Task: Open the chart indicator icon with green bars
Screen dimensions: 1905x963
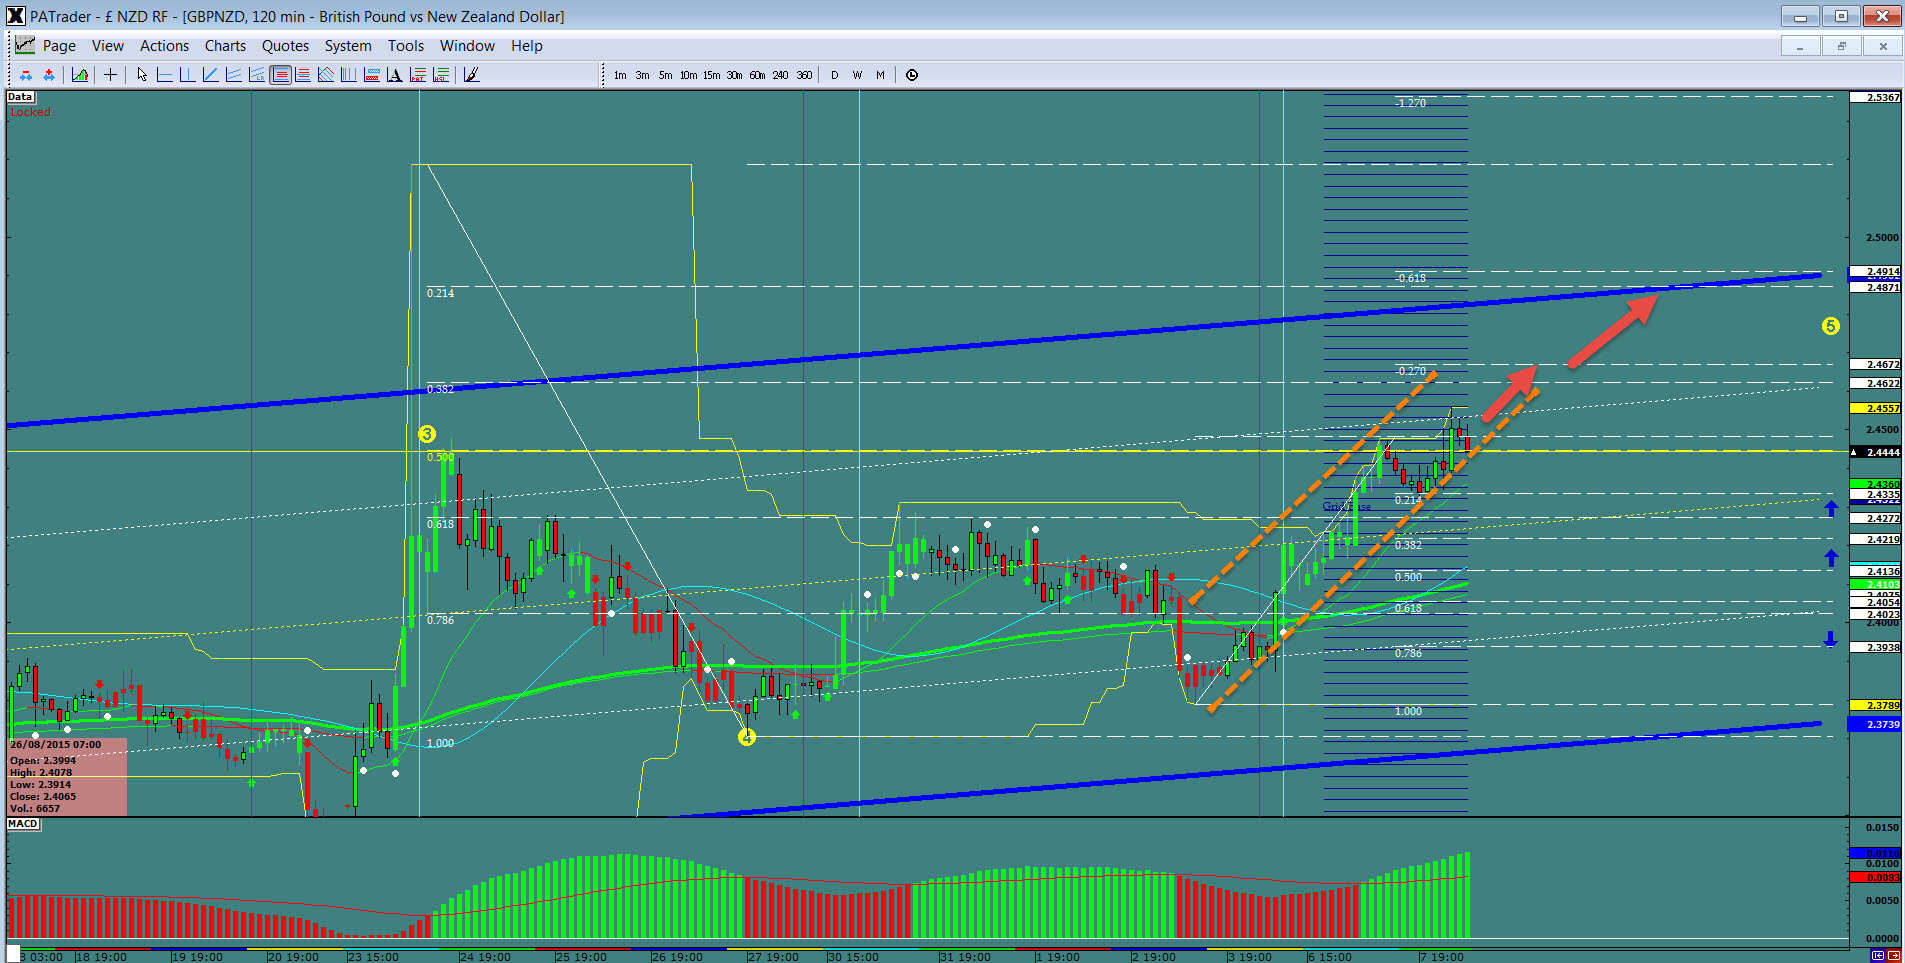Action: coord(80,75)
